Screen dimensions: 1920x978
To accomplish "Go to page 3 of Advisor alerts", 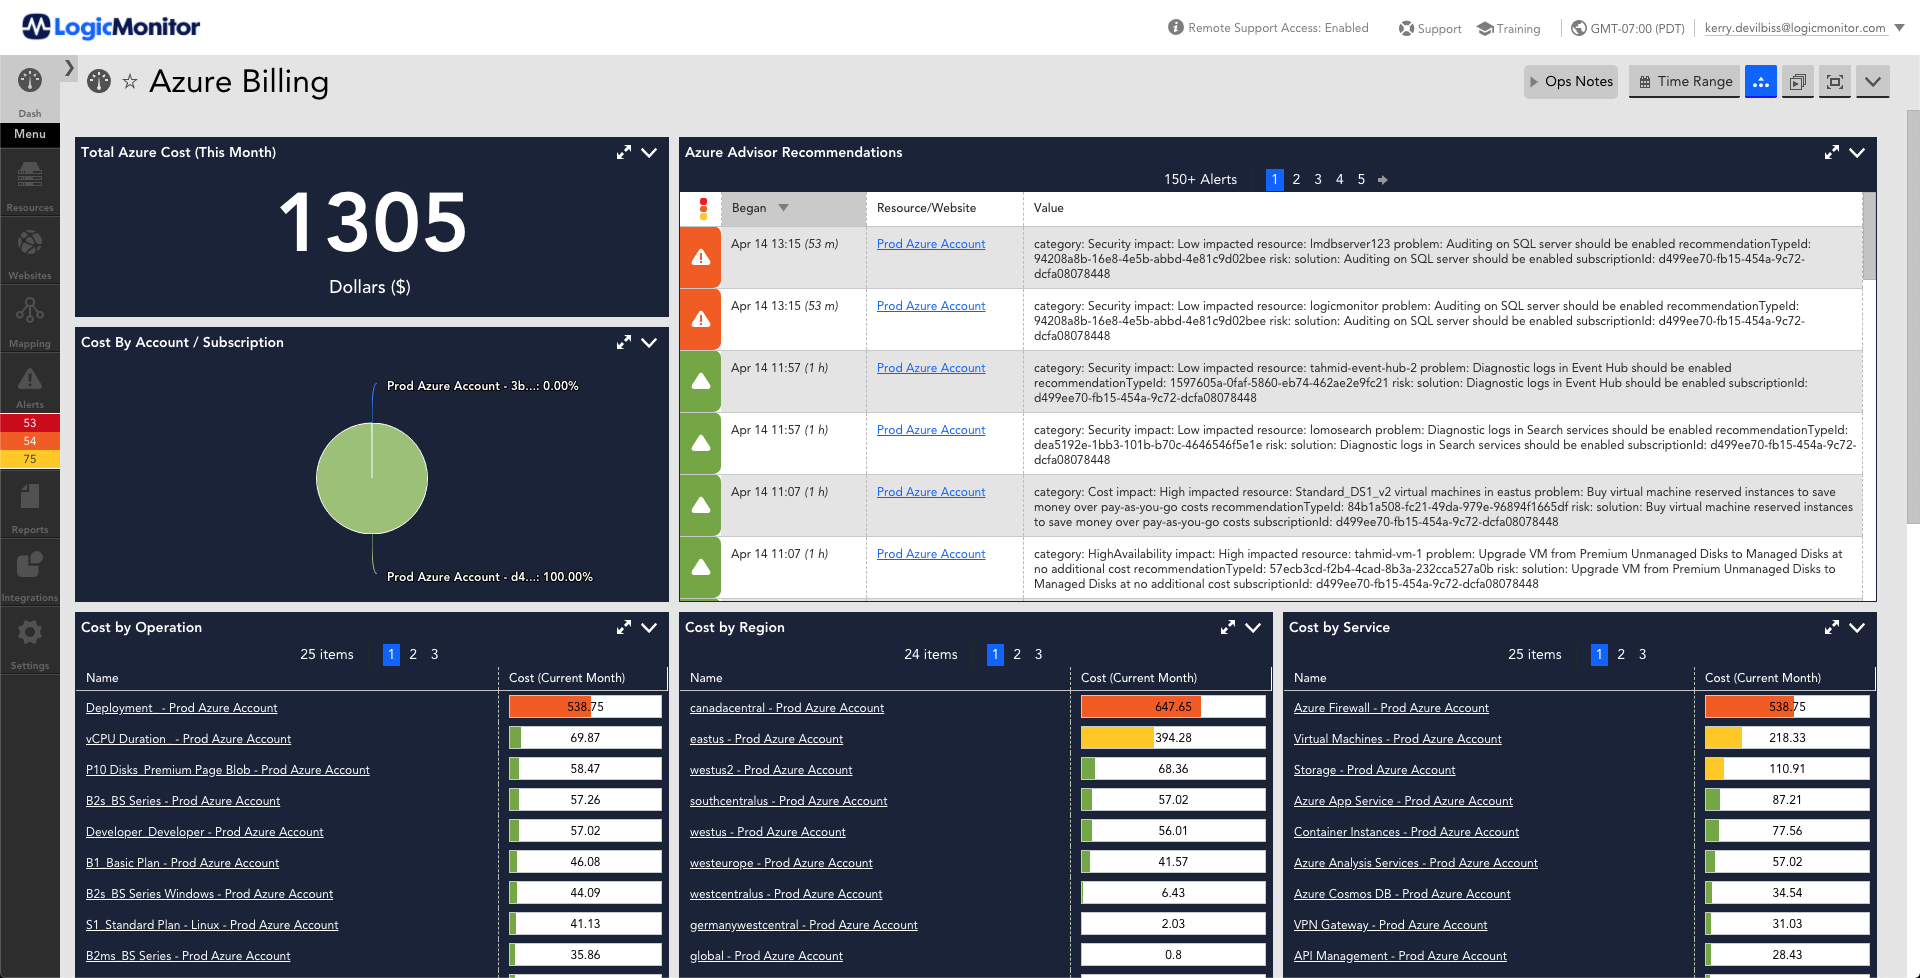I will tap(1318, 180).
